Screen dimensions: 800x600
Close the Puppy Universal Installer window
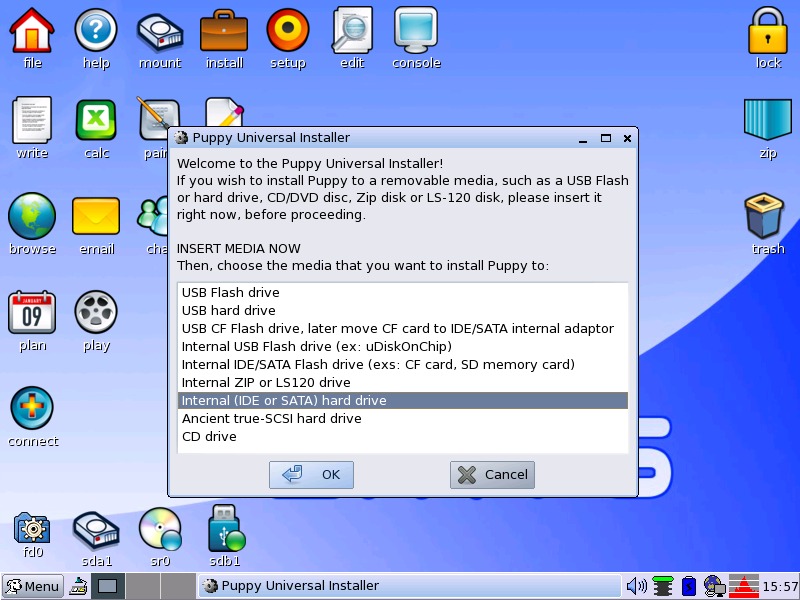[x=628, y=138]
